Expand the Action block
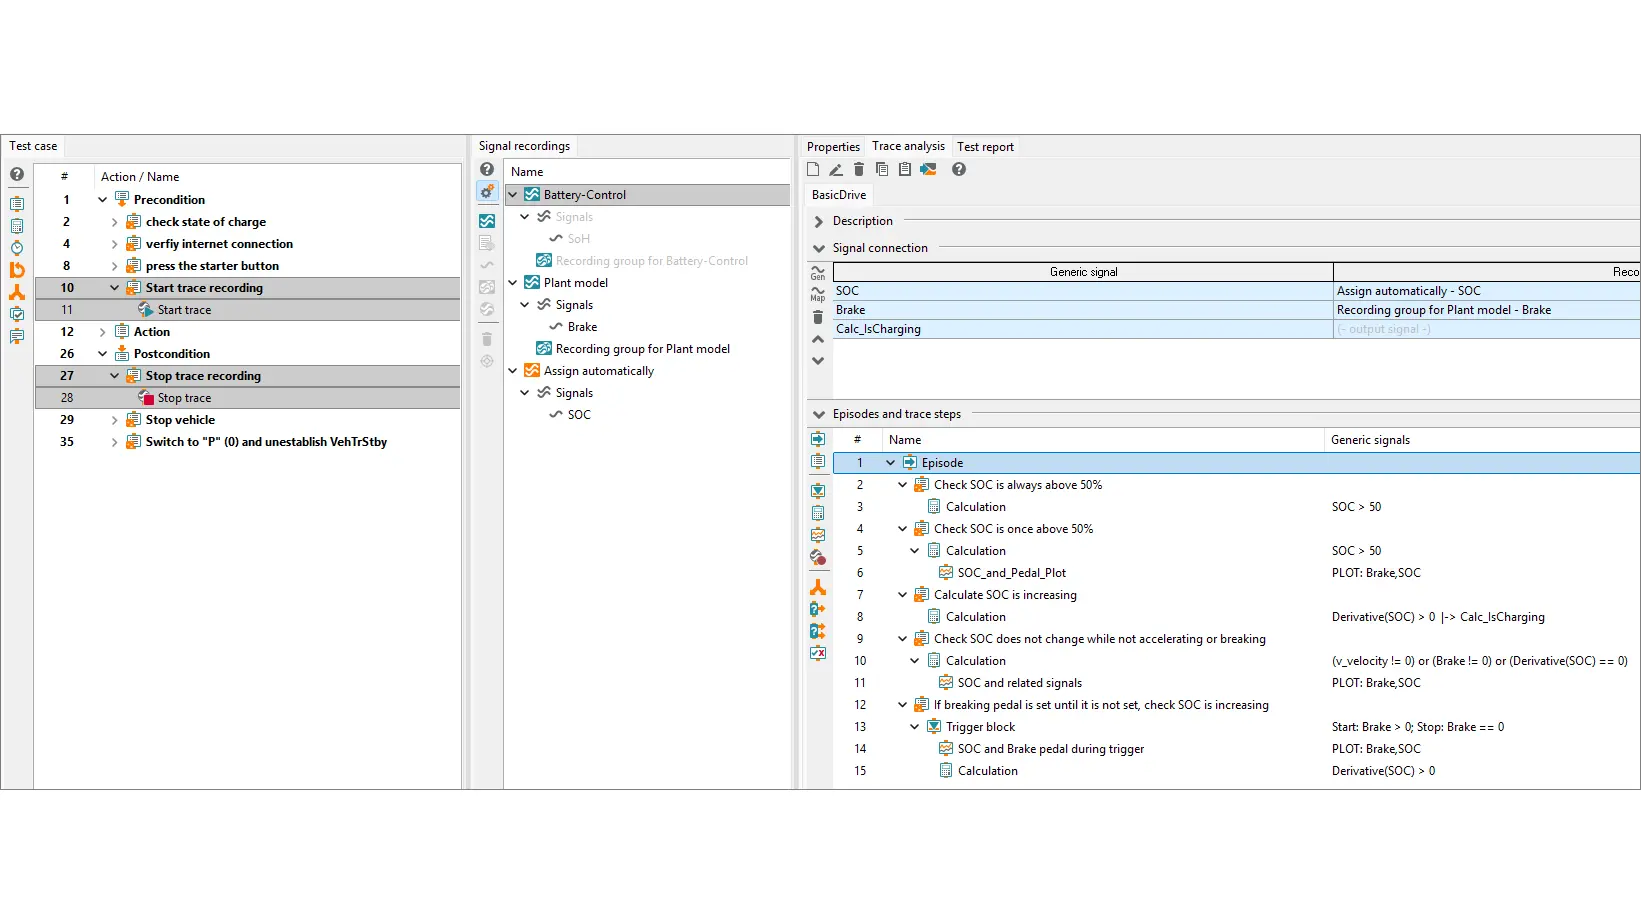1641x923 pixels. (x=102, y=332)
